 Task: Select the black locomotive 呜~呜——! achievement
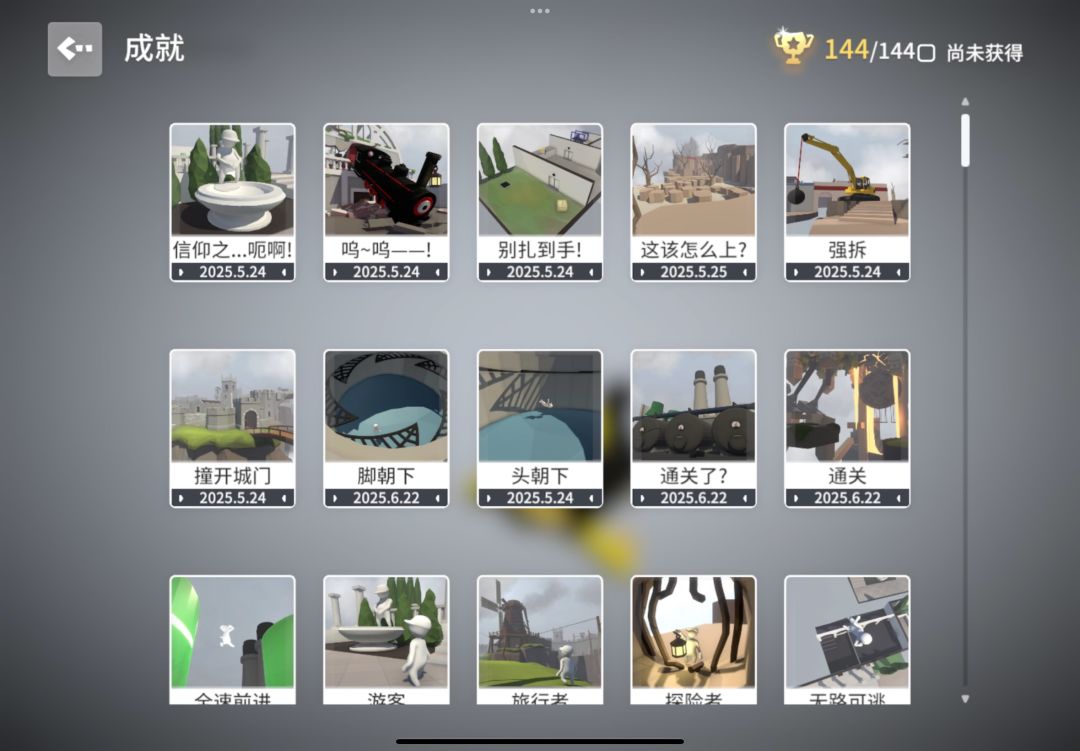coord(386,202)
